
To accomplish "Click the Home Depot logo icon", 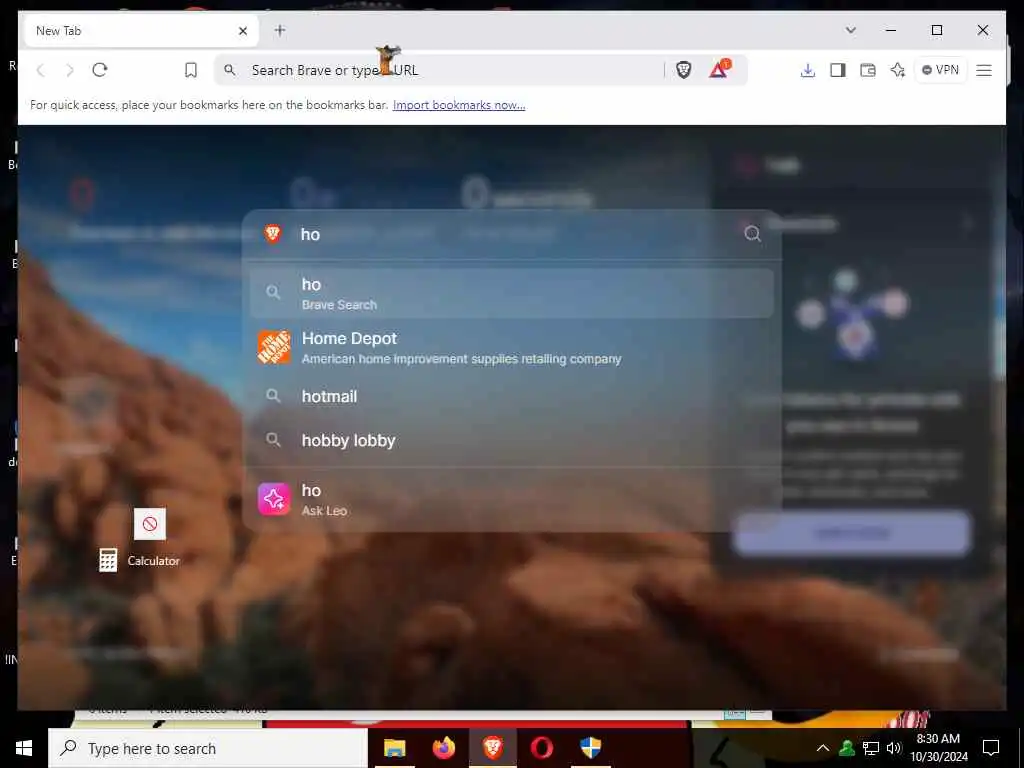I will click(274, 347).
